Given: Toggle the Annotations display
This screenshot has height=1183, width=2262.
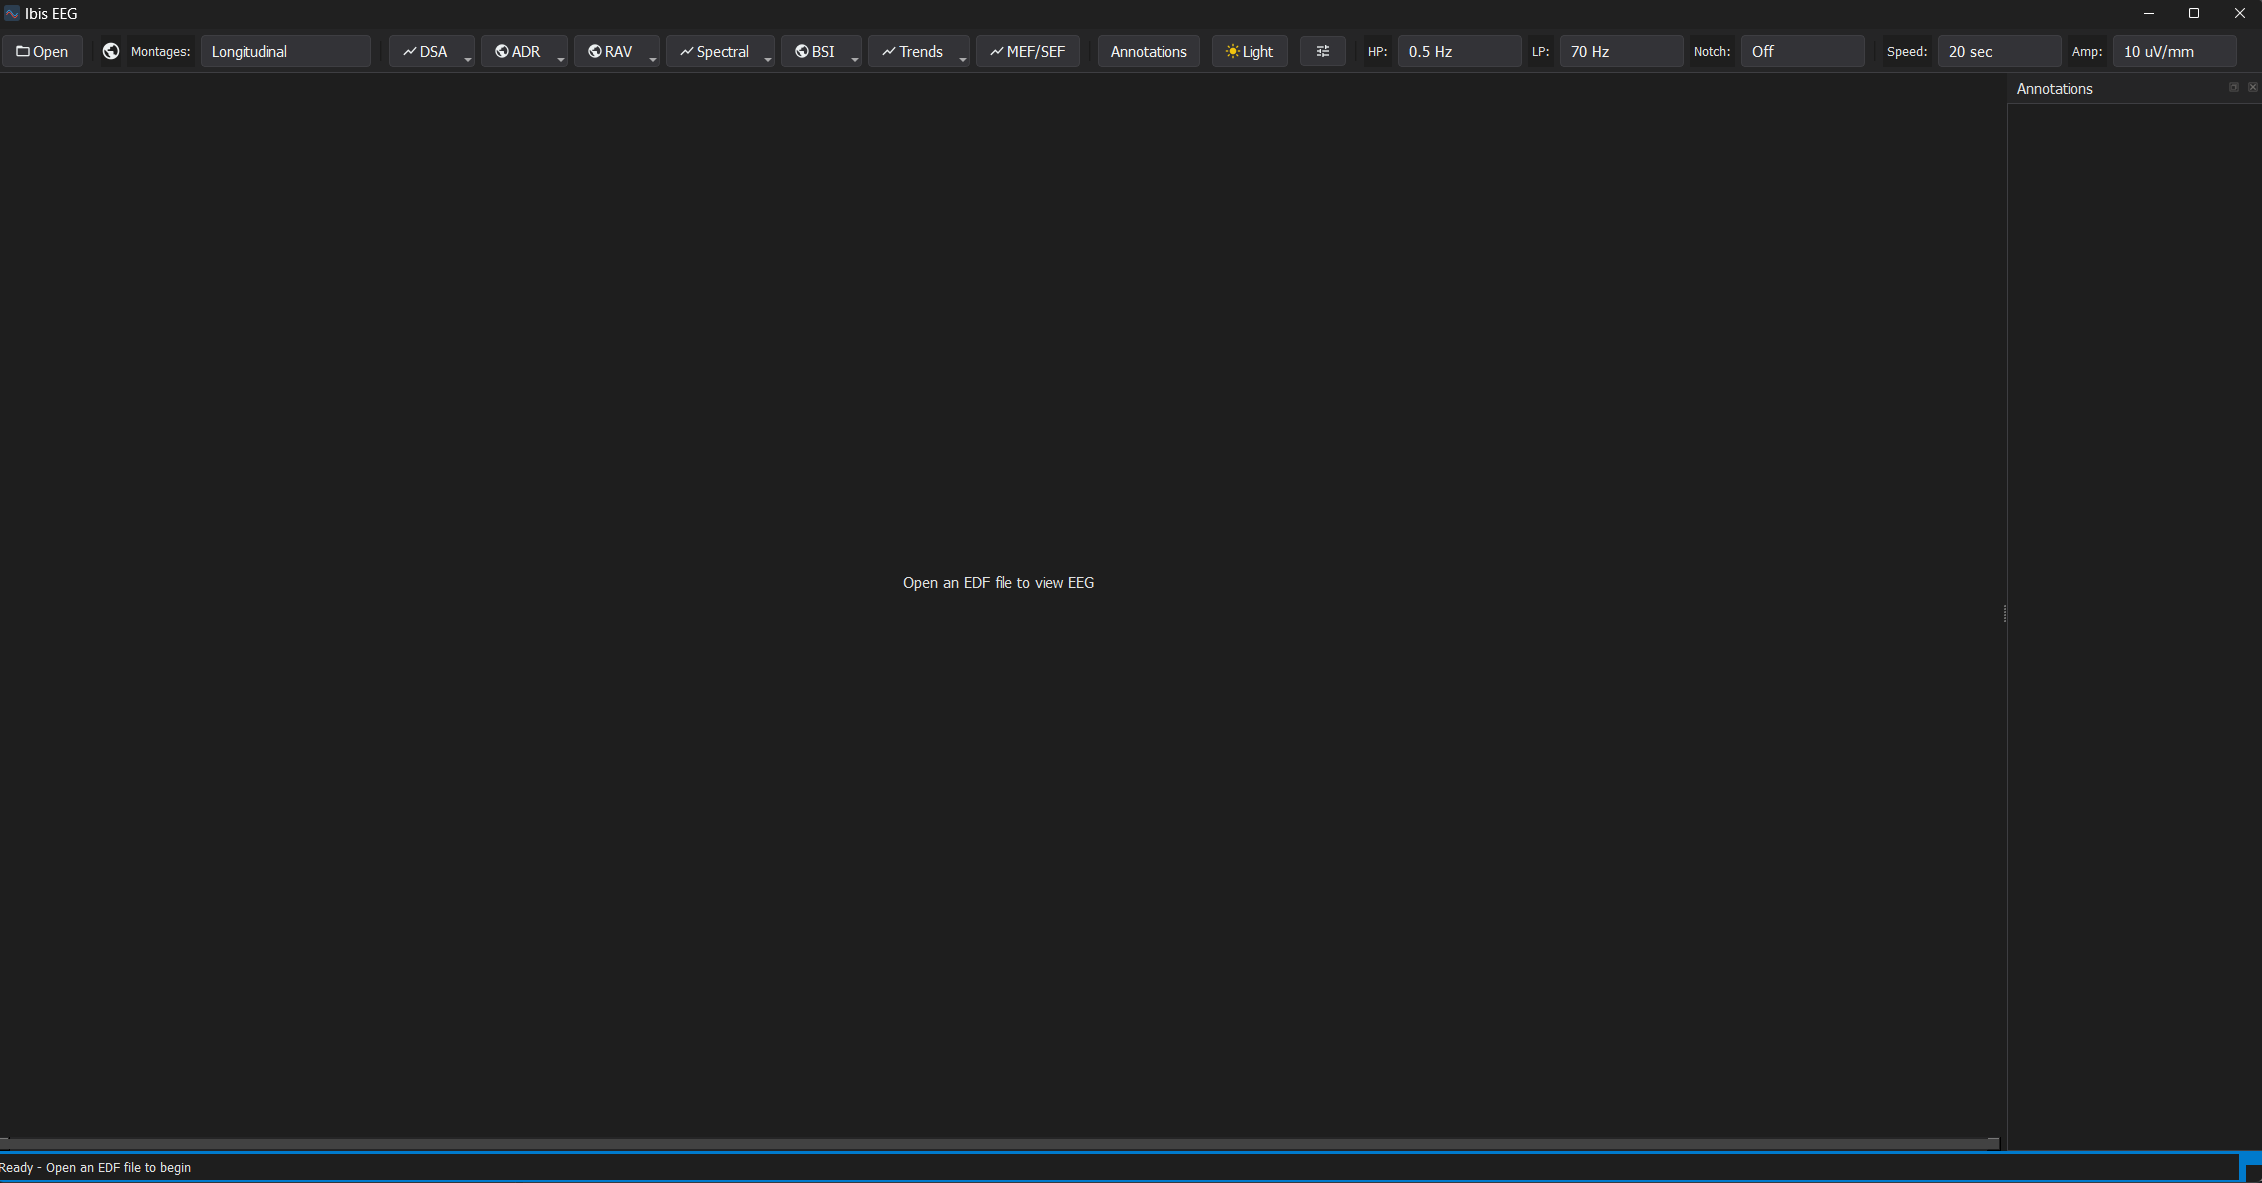Looking at the screenshot, I should pyautogui.click(x=1148, y=51).
